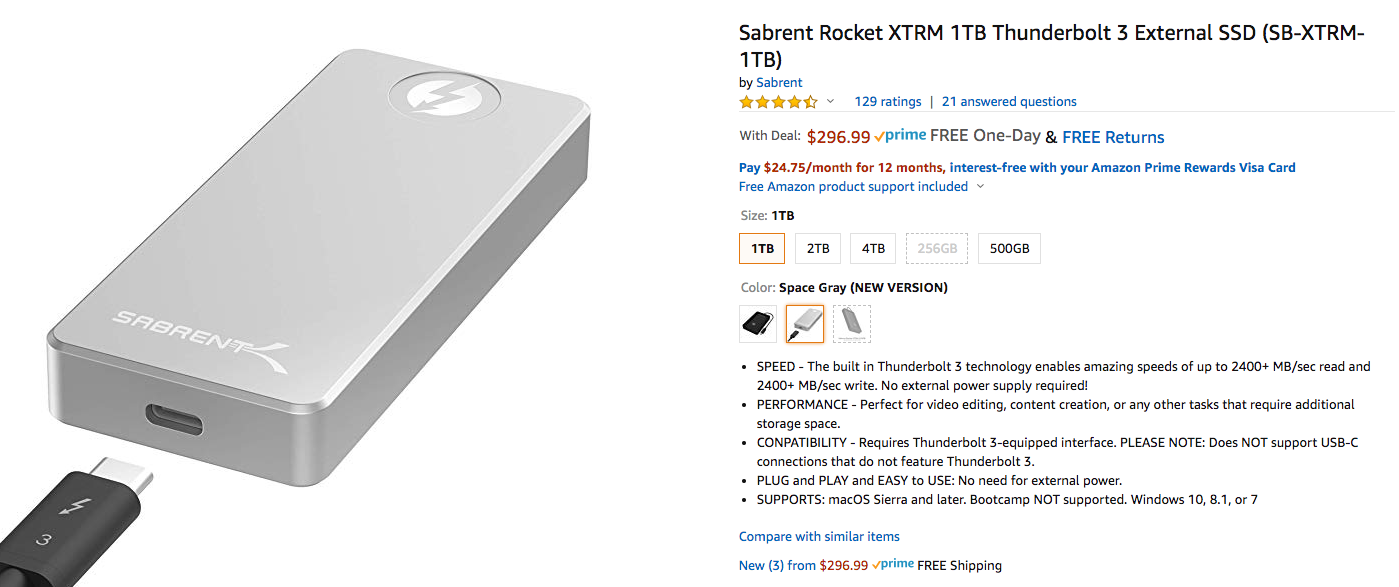Expand Free Amazon product support included
Viewport: 1399px width, 587px height.
(980, 187)
